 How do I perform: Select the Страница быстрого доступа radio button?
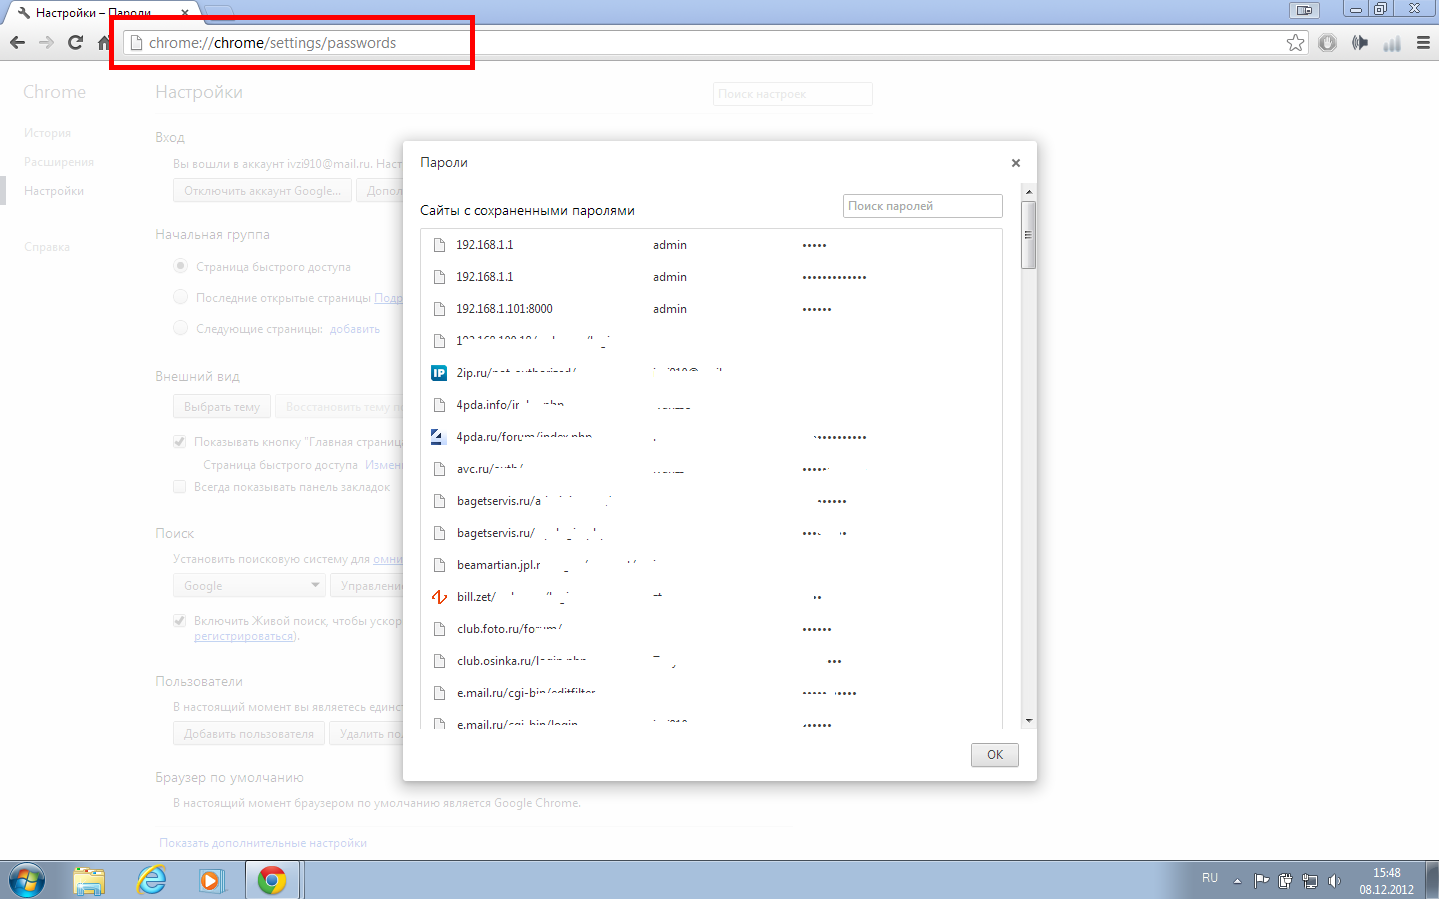point(180,266)
